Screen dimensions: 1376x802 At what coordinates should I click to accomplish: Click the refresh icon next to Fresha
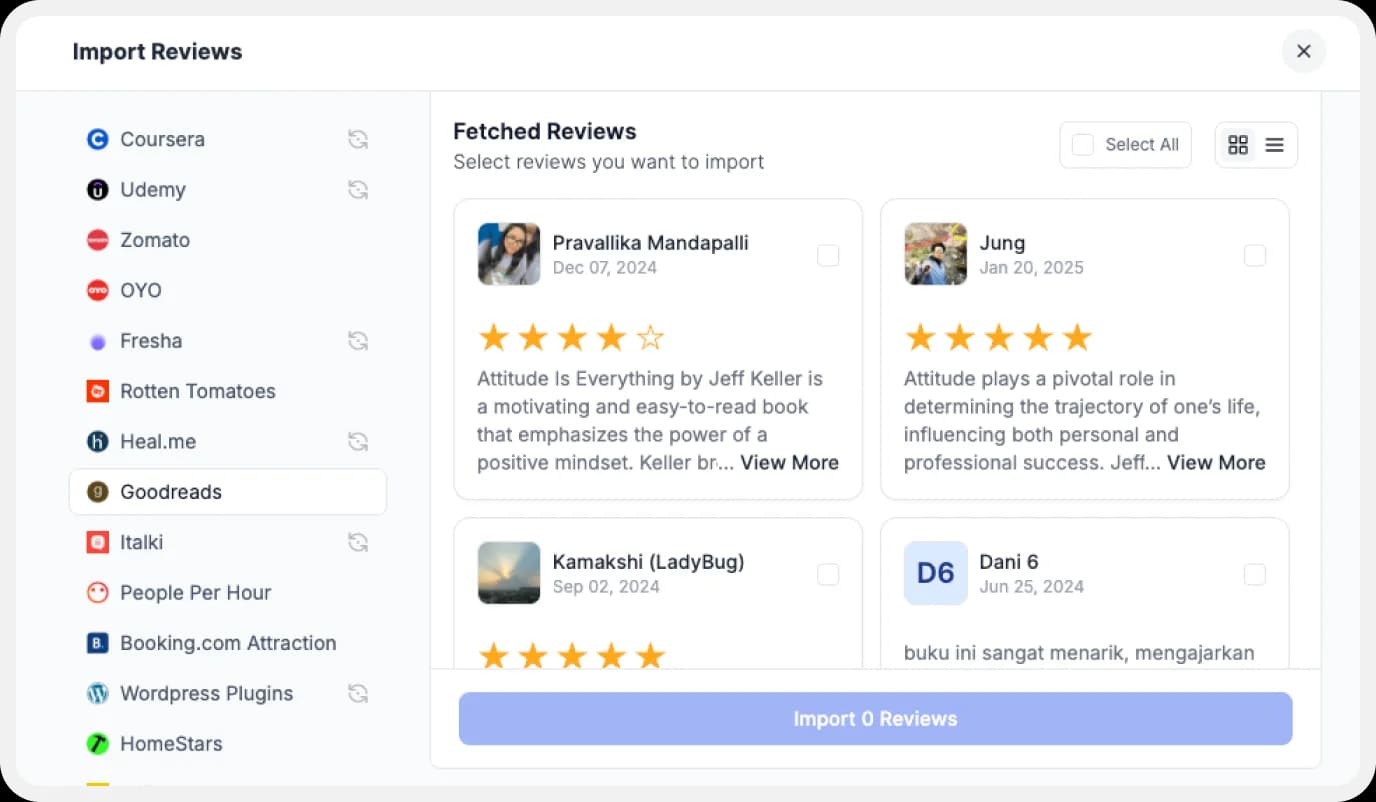[x=358, y=341]
